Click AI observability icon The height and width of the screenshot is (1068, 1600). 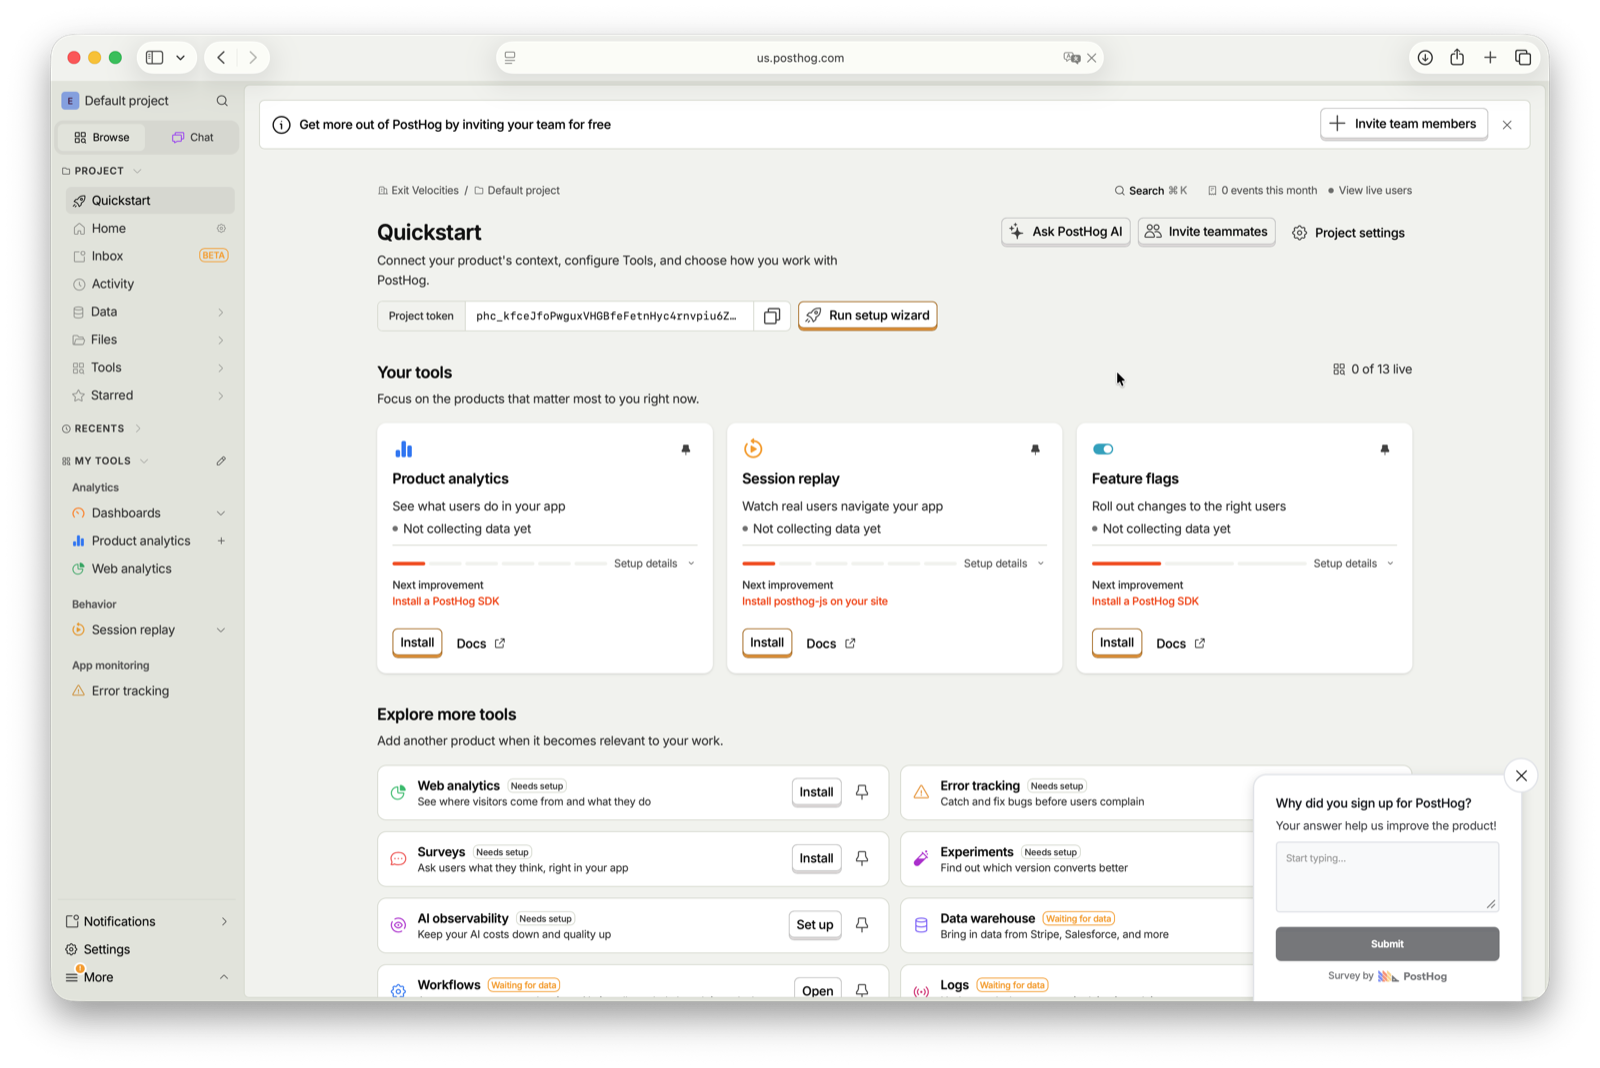398,925
